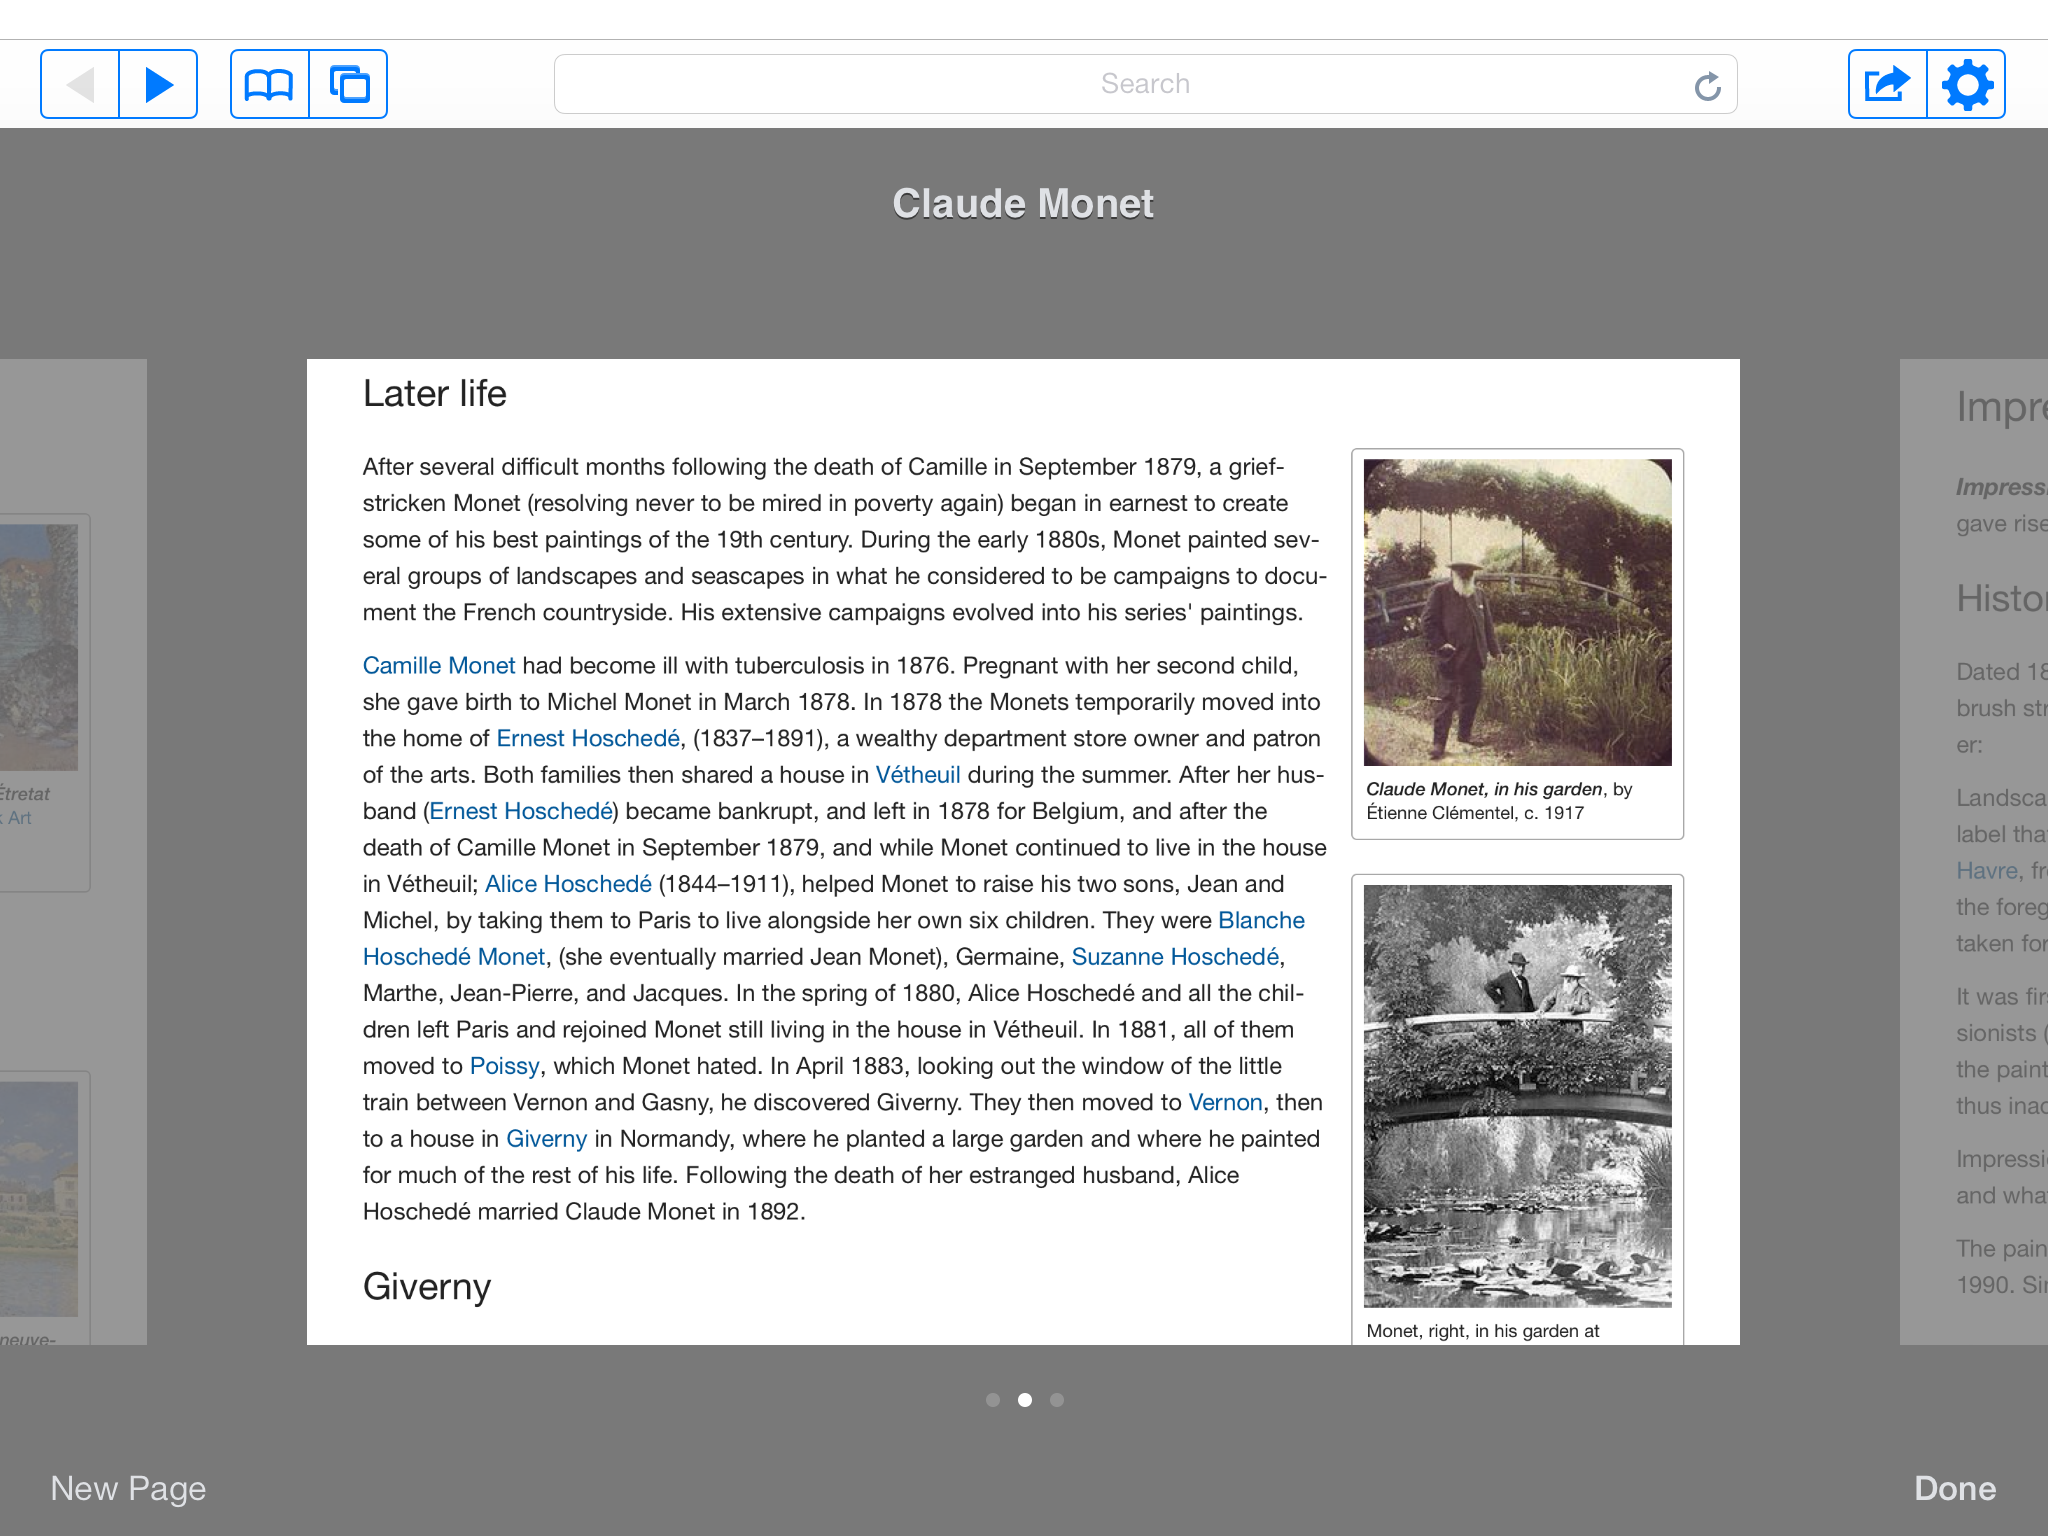Open the Poissy link
This screenshot has width=2048, height=1536.
(505, 1066)
